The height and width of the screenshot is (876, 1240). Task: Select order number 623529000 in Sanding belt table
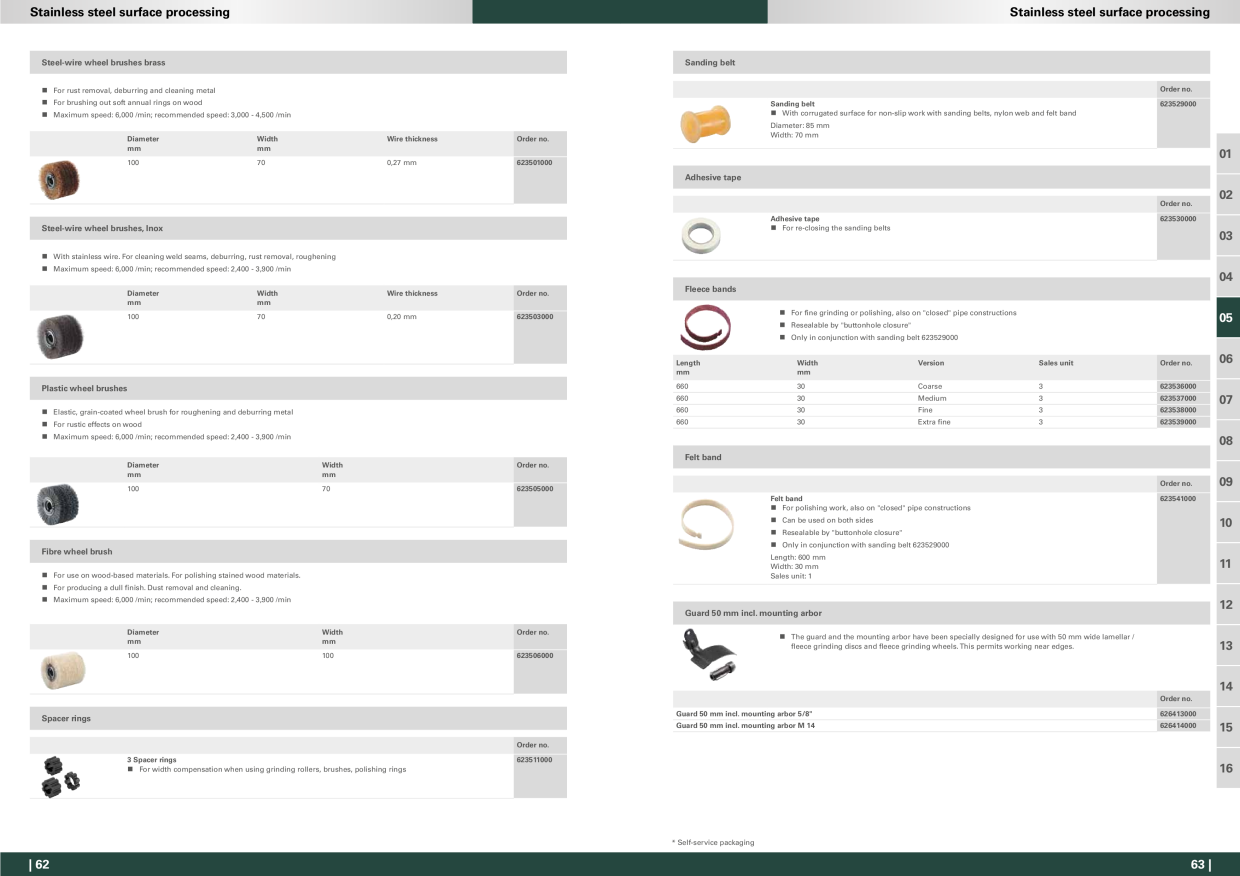pyautogui.click(x=1178, y=103)
